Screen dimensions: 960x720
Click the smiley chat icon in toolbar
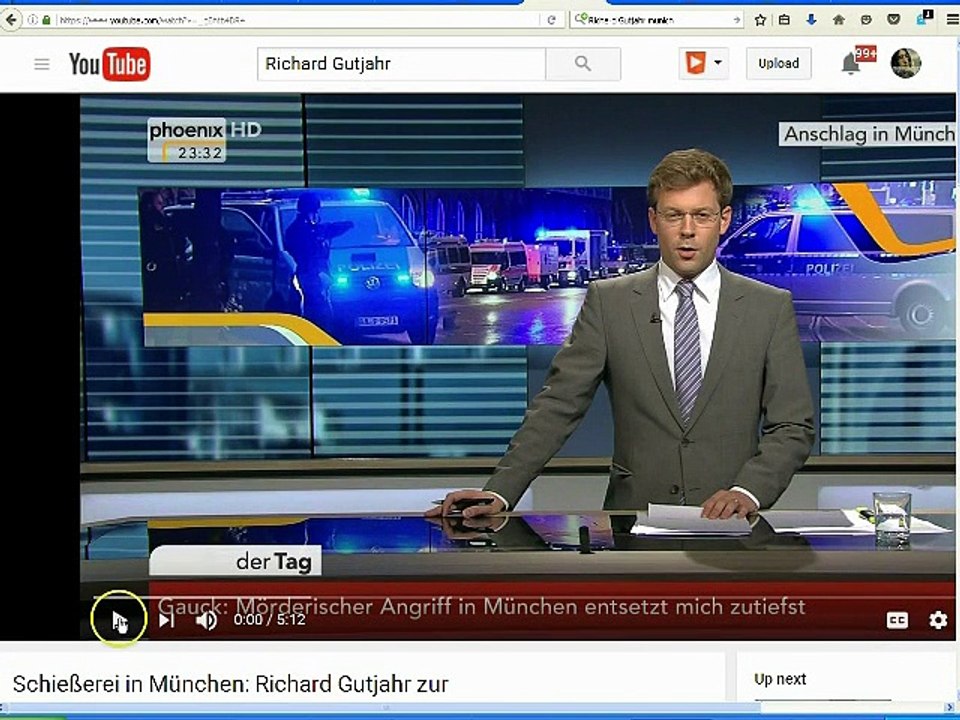tap(866, 20)
